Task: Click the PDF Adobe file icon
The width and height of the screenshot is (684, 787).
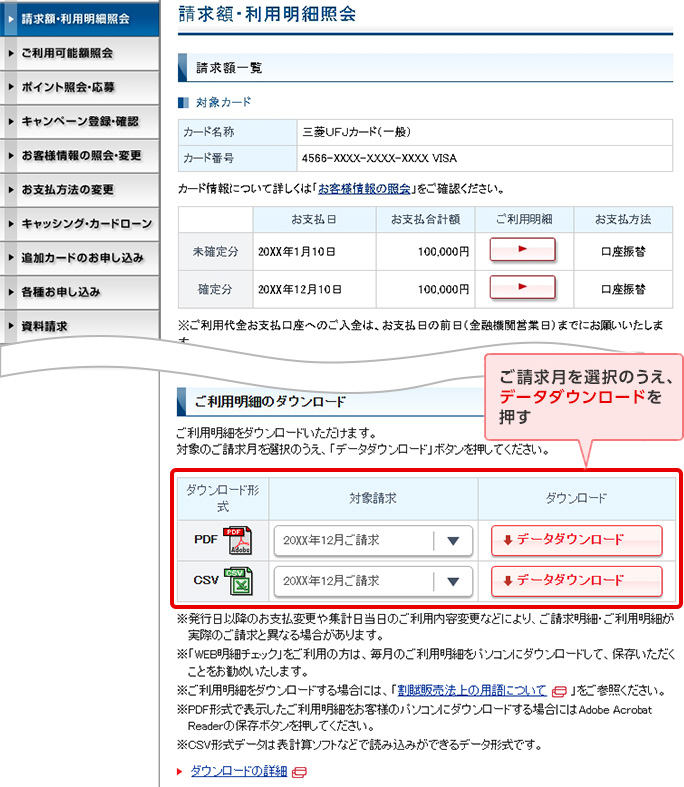Action: 237,540
